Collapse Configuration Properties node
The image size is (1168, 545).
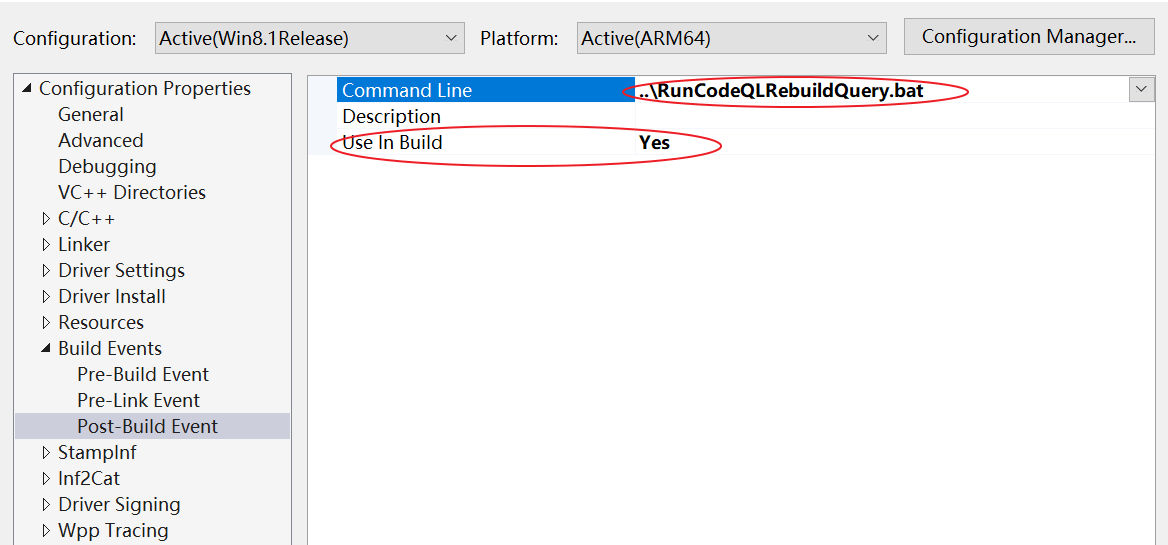click(x=28, y=89)
